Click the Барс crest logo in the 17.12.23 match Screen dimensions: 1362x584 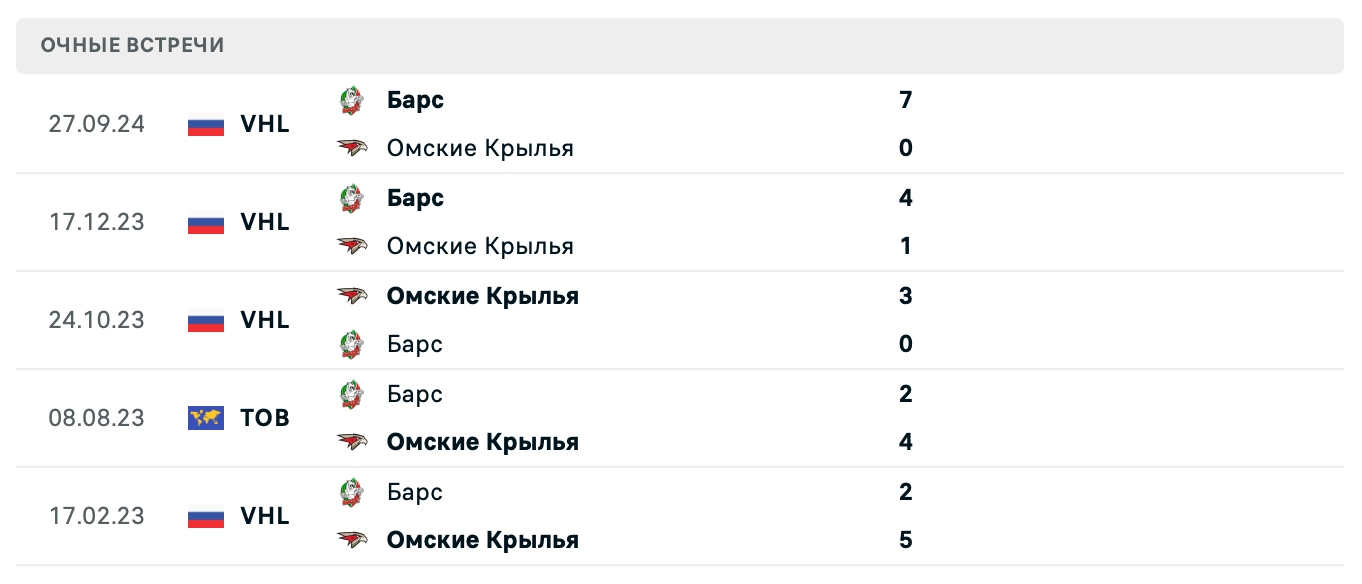point(351,198)
